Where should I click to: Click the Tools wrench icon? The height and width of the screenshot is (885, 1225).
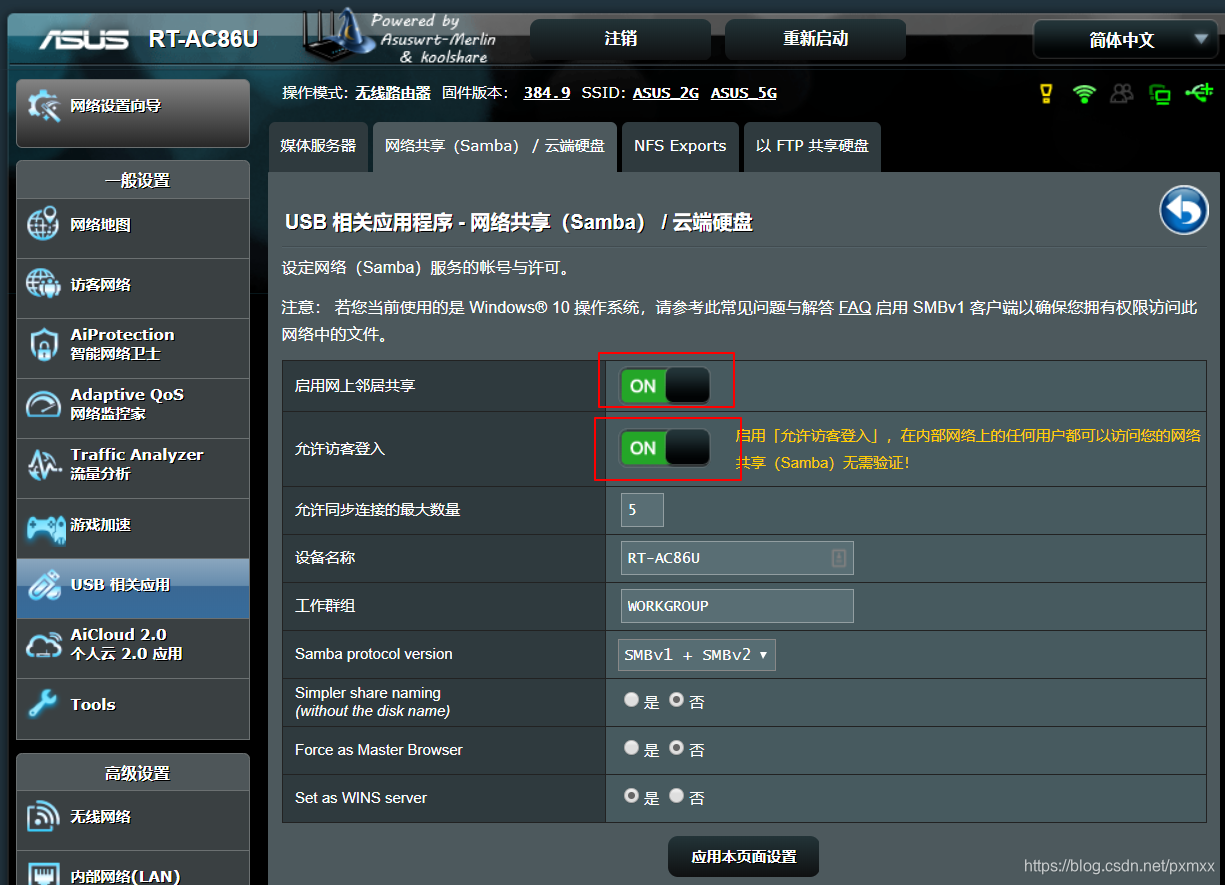(x=42, y=705)
